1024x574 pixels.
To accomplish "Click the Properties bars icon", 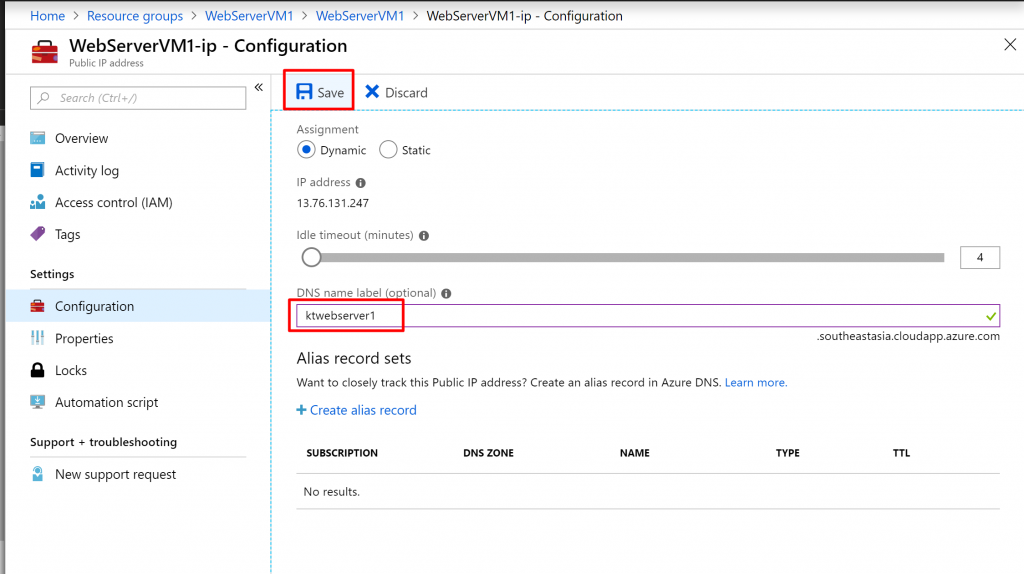I will 38,338.
